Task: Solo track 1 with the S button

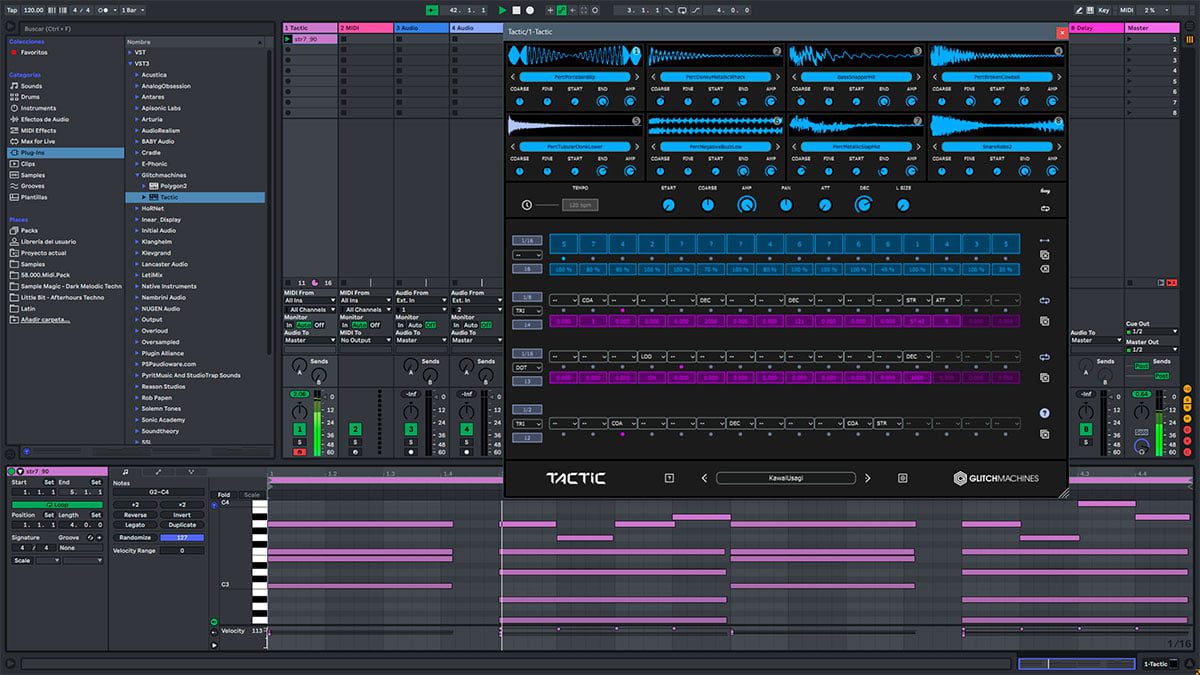Action: coord(298,441)
